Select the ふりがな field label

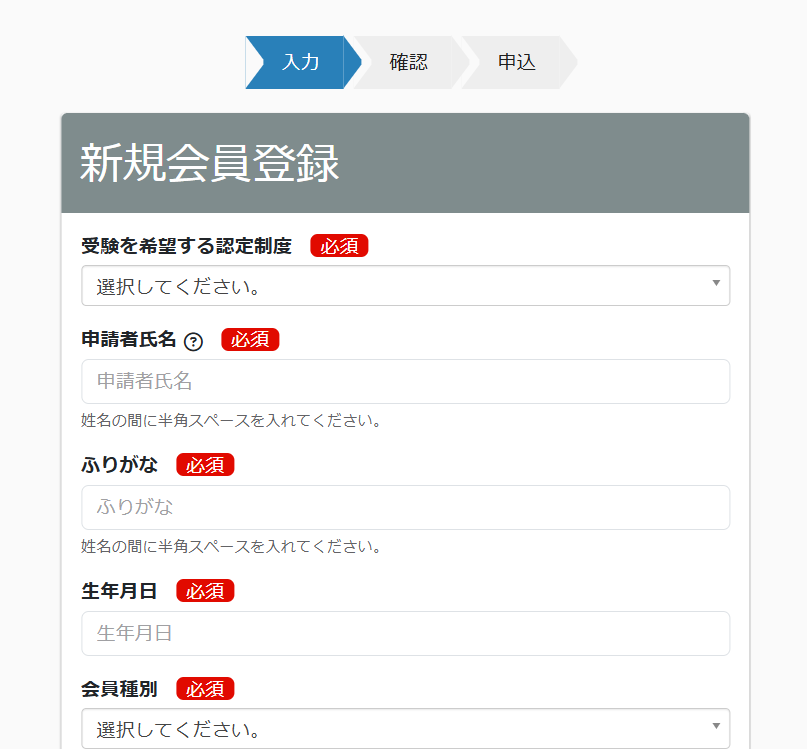[x=119, y=465]
